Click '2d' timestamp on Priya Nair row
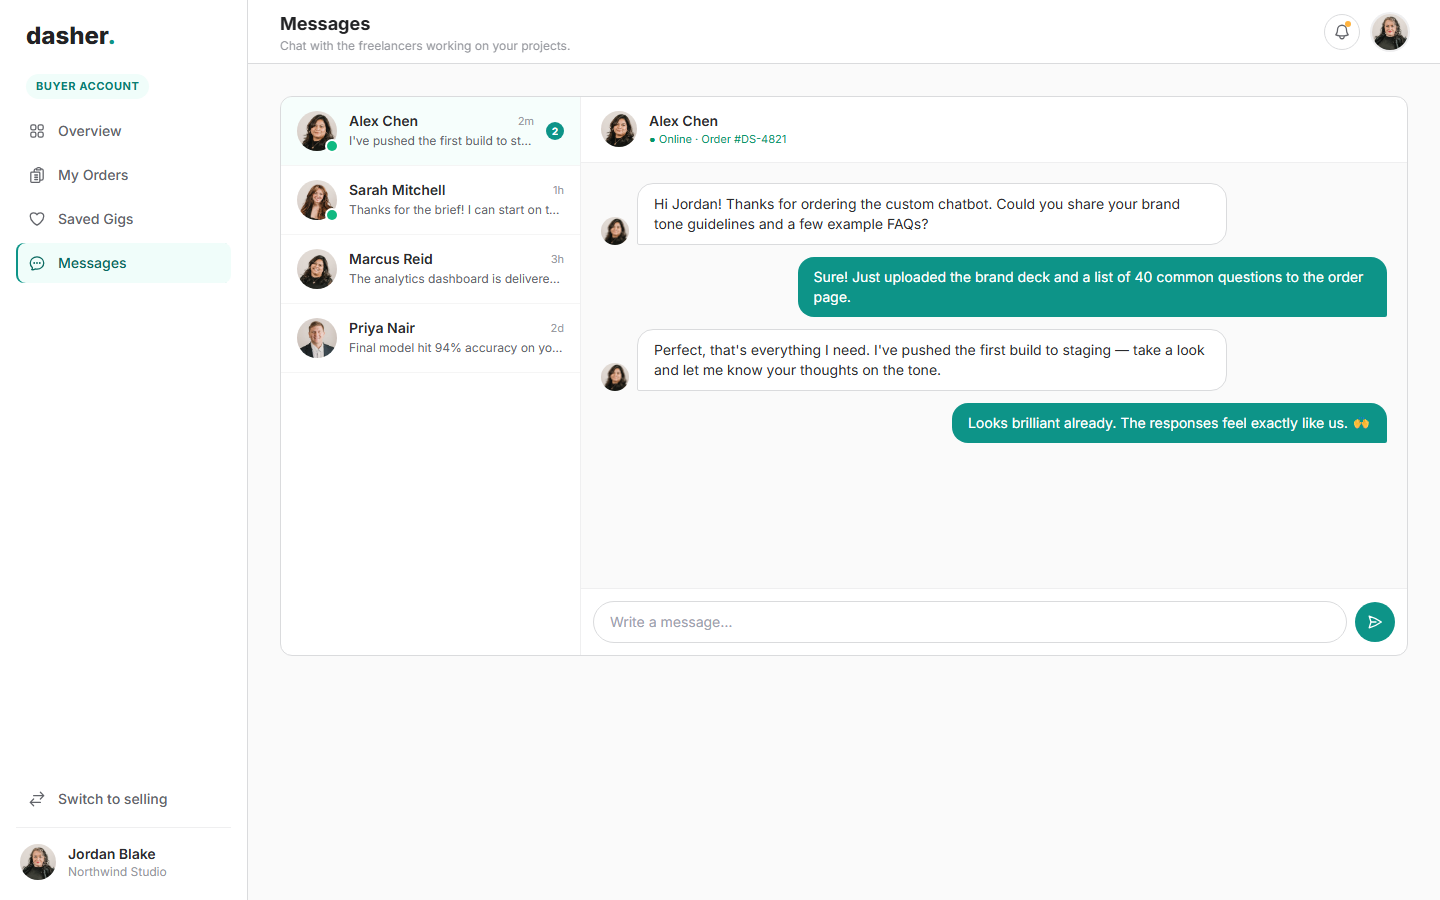1440x900 pixels. 557,328
